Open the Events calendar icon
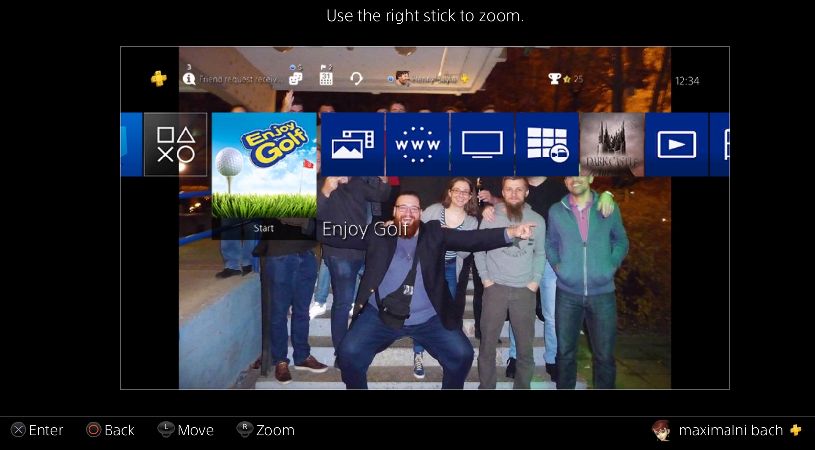The width and height of the screenshot is (815, 450). [x=326, y=78]
